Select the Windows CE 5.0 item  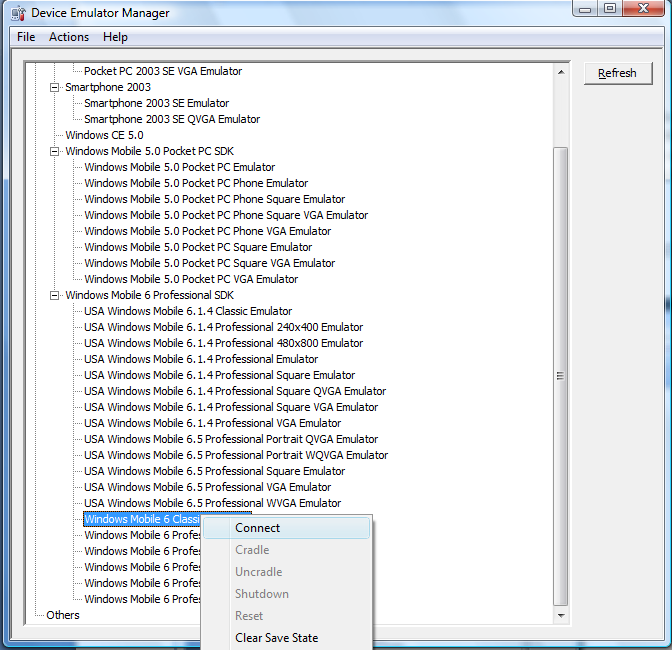[x=104, y=135]
